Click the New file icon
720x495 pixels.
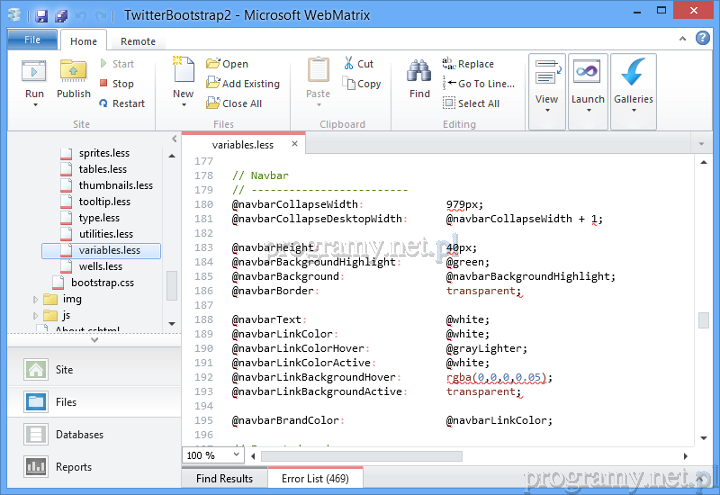click(x=183, y=70)
